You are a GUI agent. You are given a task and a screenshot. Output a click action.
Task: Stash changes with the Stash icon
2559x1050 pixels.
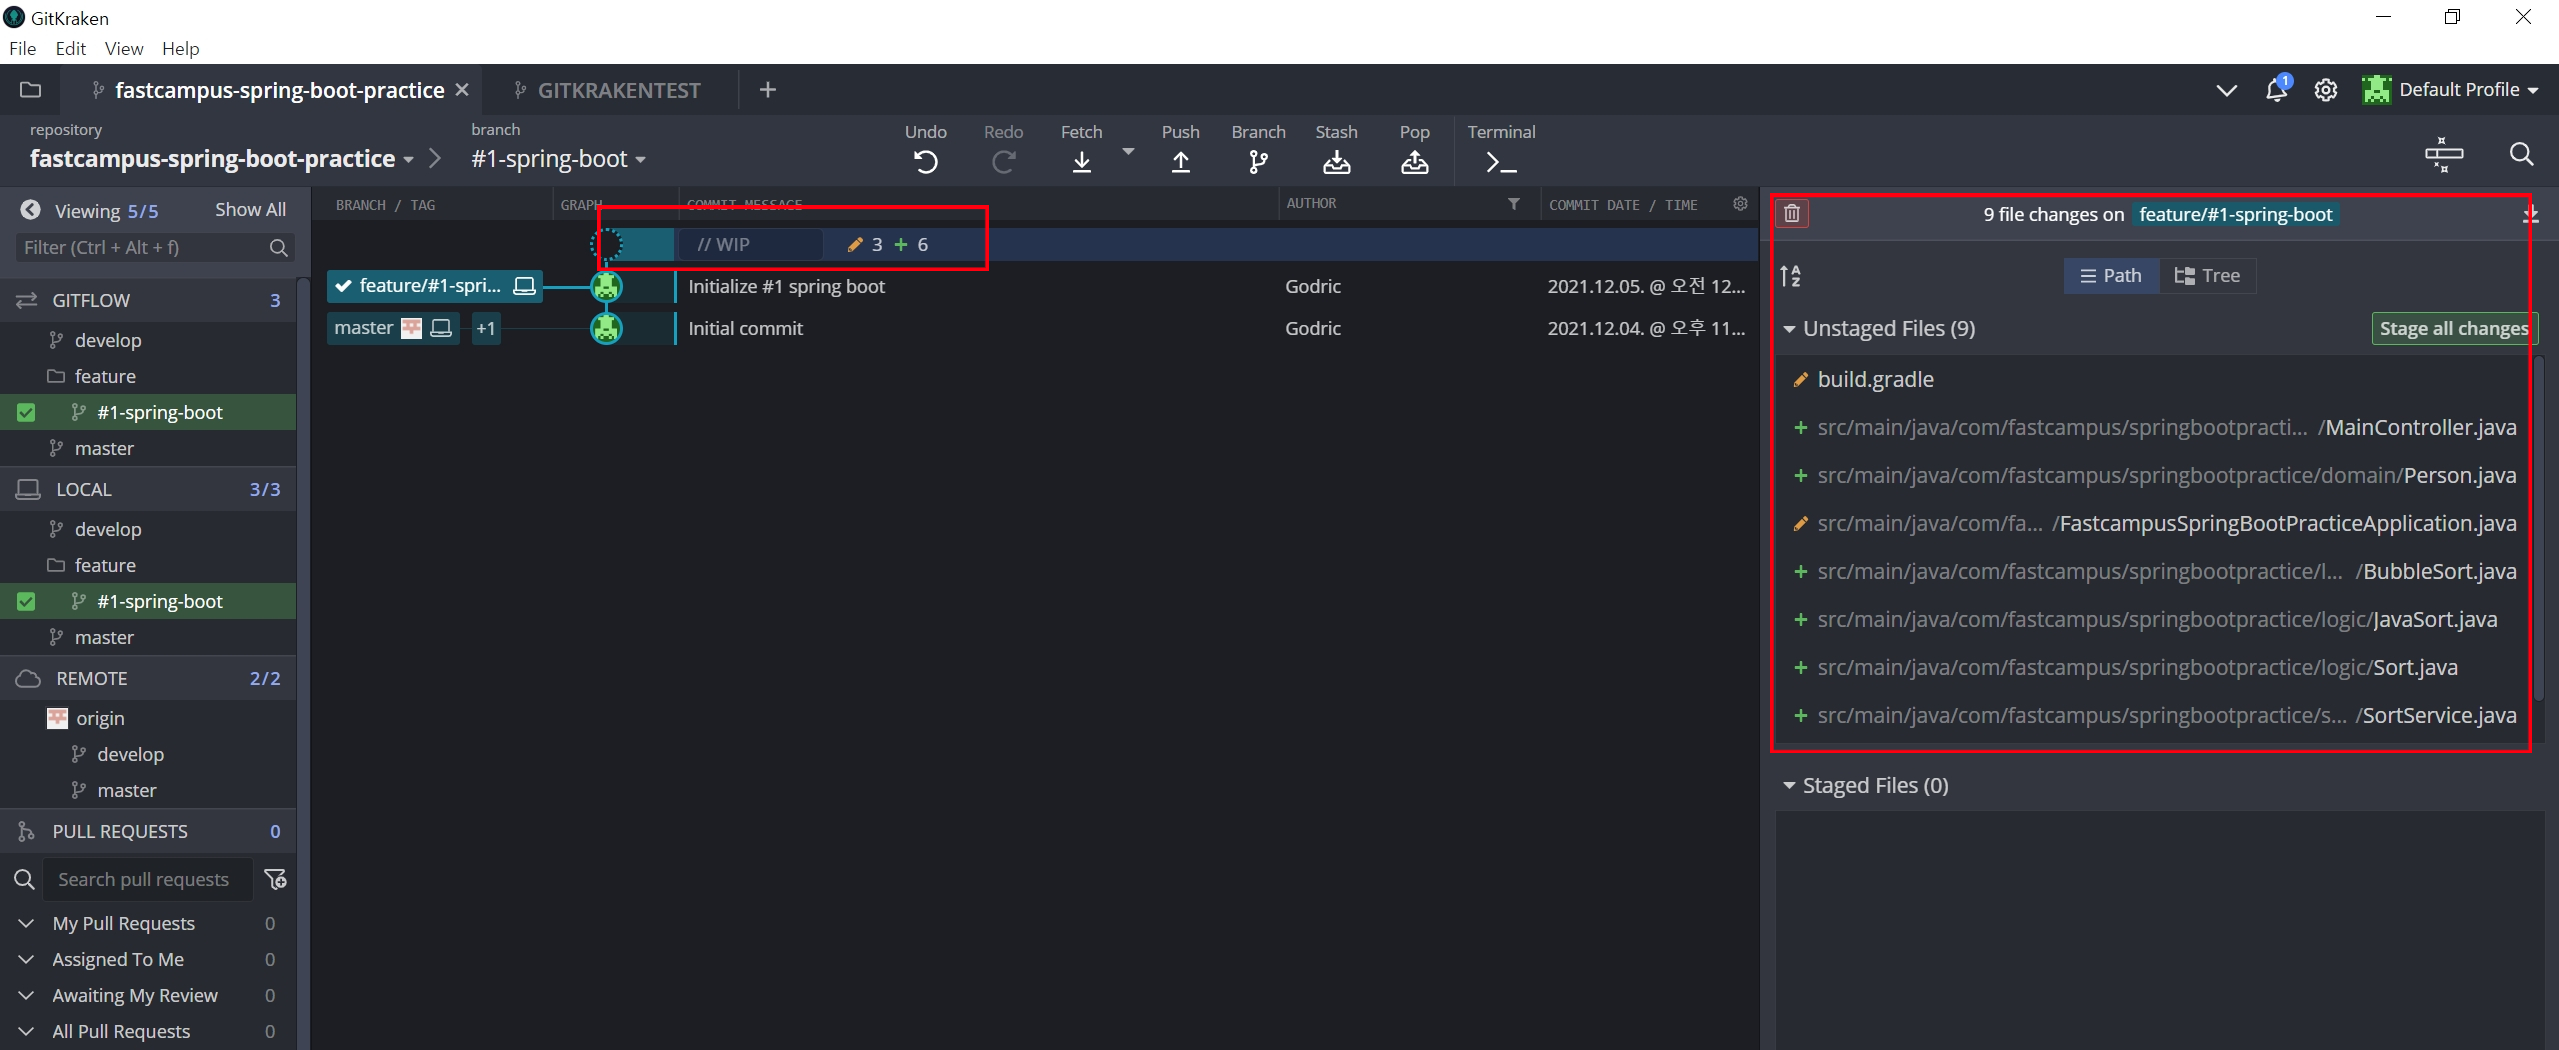[x=1336, y=161]
